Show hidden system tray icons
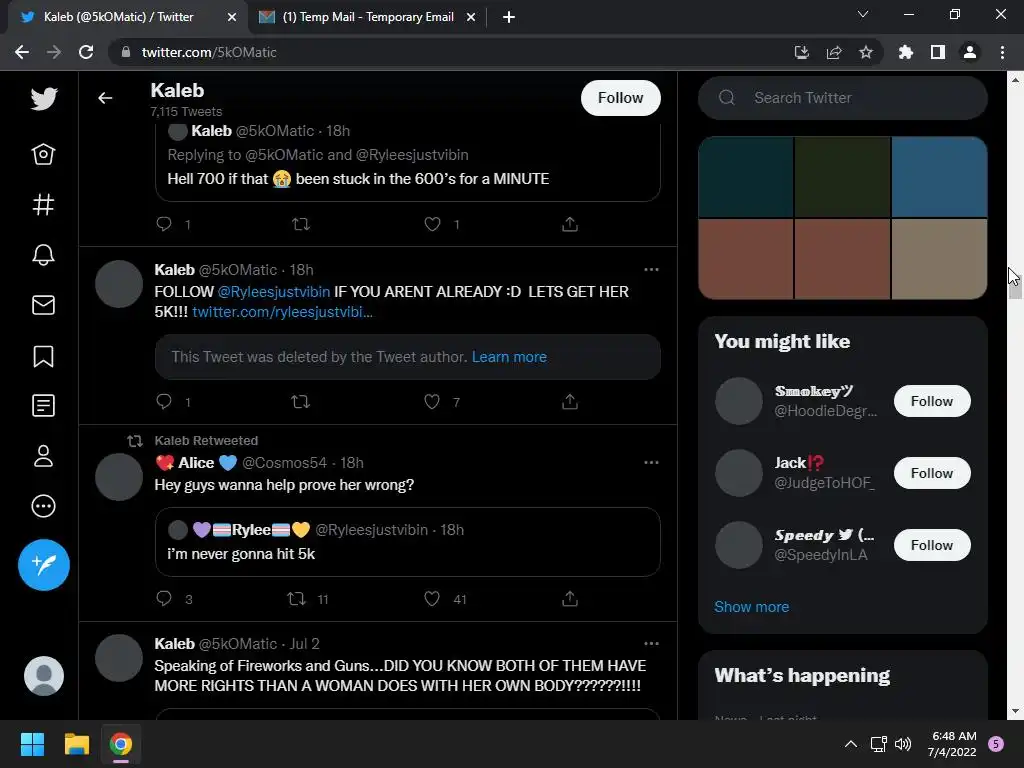This screenshot has height=768, width=1024. pyautogui.click(x=851, y=744)
